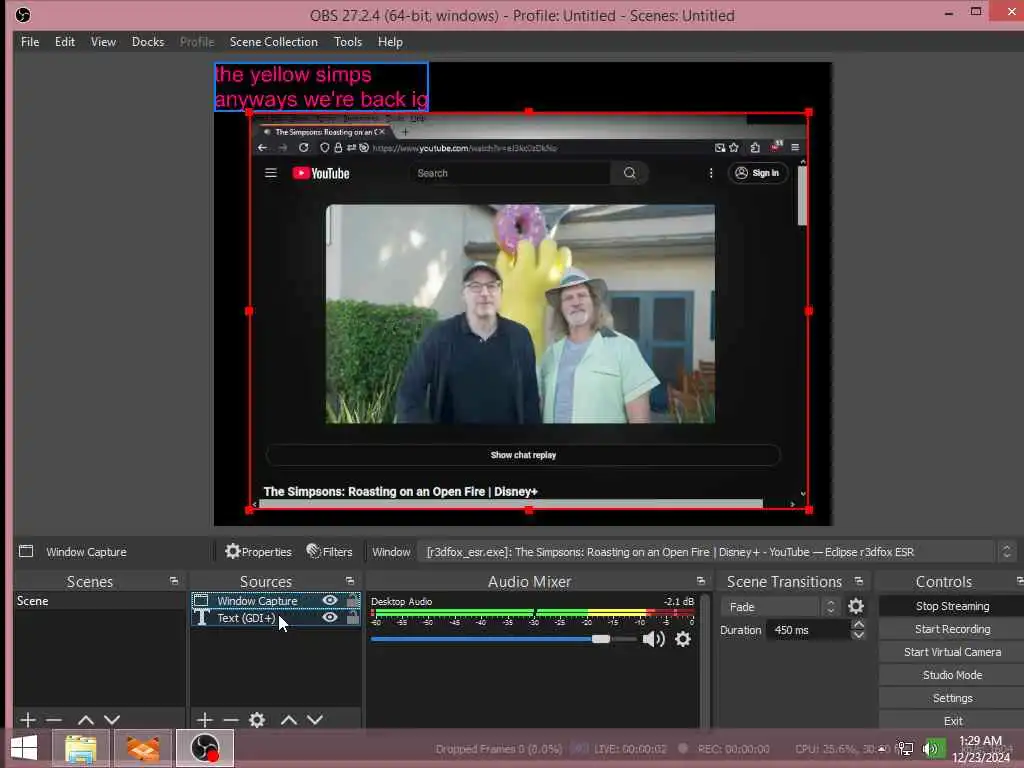Open File Explorer from taskbar
This screenshot has height=768, width=1024.
pyautogui.click(x=81, y=748)
